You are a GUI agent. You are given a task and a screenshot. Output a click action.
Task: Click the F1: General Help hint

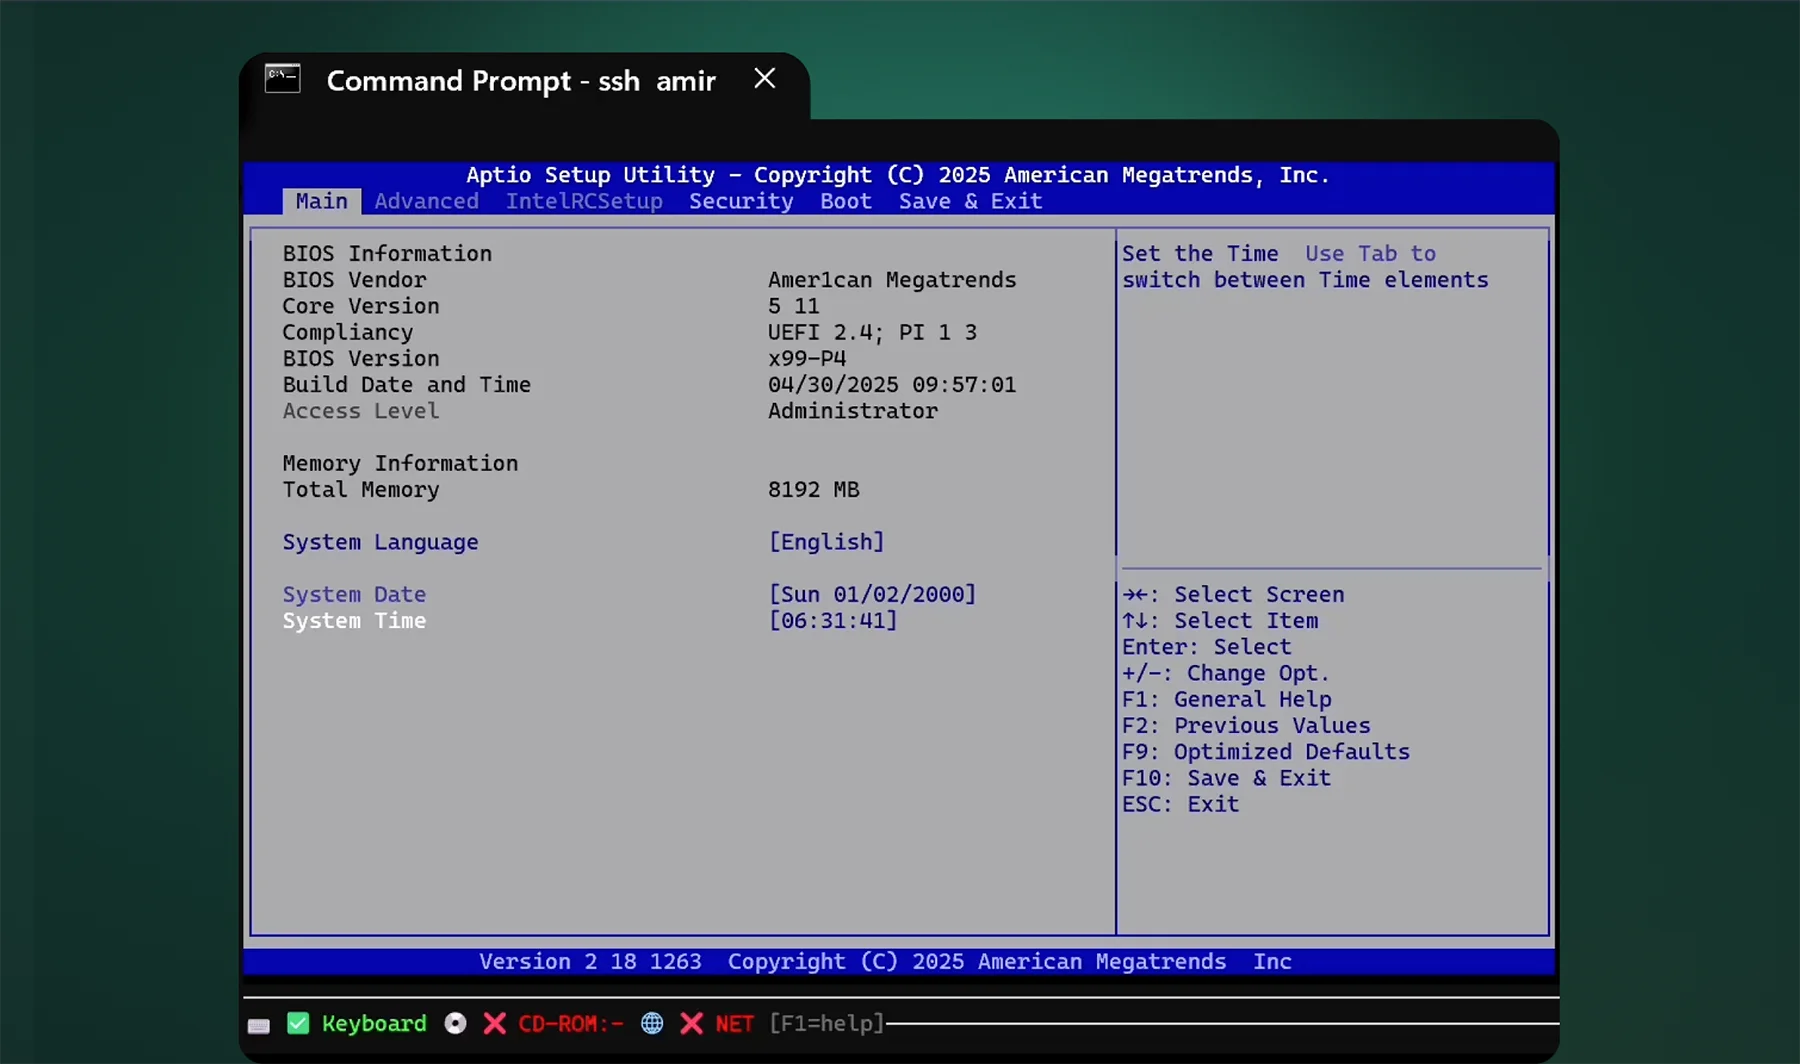1227,700
